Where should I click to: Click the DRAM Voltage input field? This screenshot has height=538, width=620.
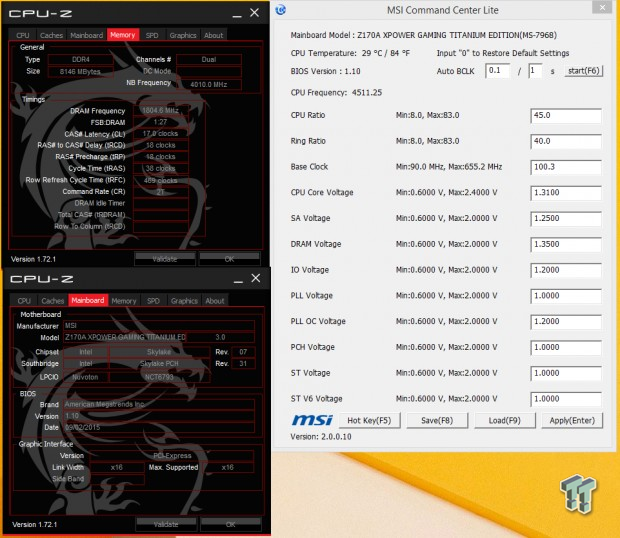566,244
